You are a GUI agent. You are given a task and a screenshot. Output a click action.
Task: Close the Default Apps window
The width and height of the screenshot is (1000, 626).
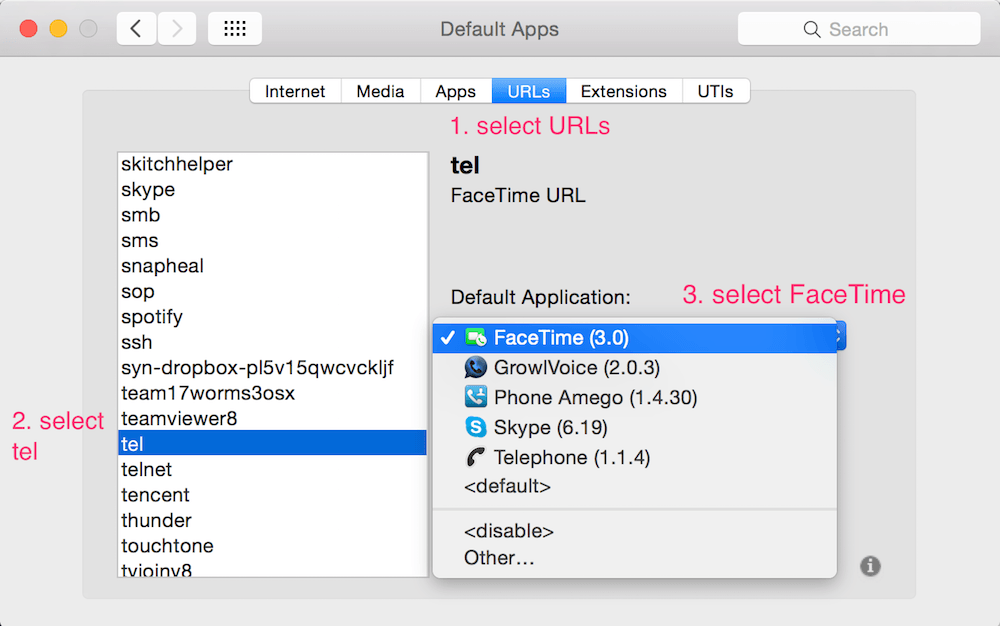(x=28, y=29)
